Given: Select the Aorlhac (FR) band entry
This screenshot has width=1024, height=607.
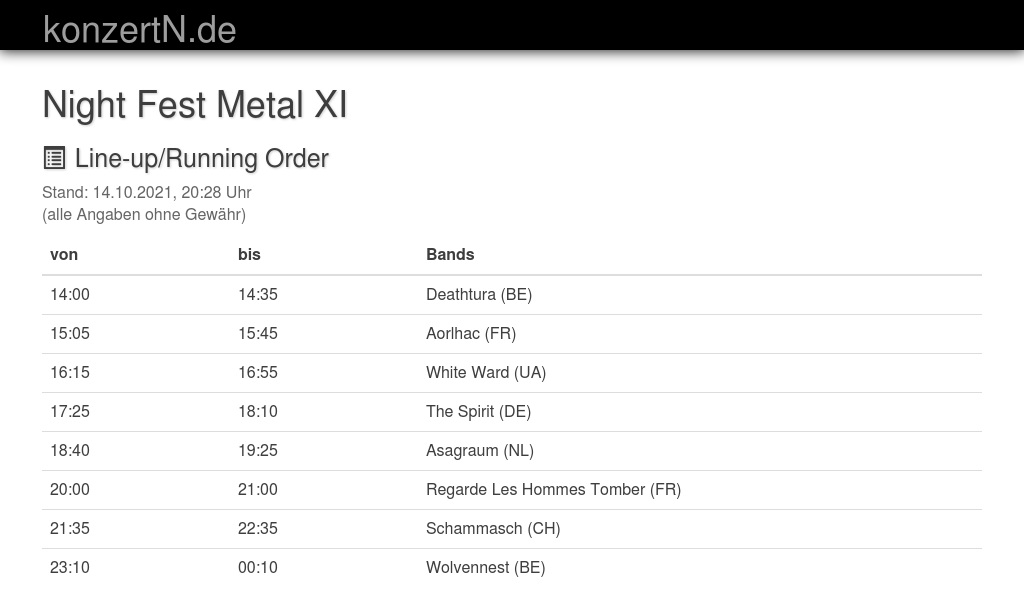Looking at the screenshot, I should point(471,333).
